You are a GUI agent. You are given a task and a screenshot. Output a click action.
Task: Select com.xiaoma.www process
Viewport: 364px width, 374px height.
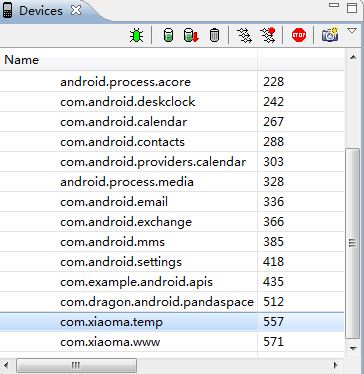110,342
